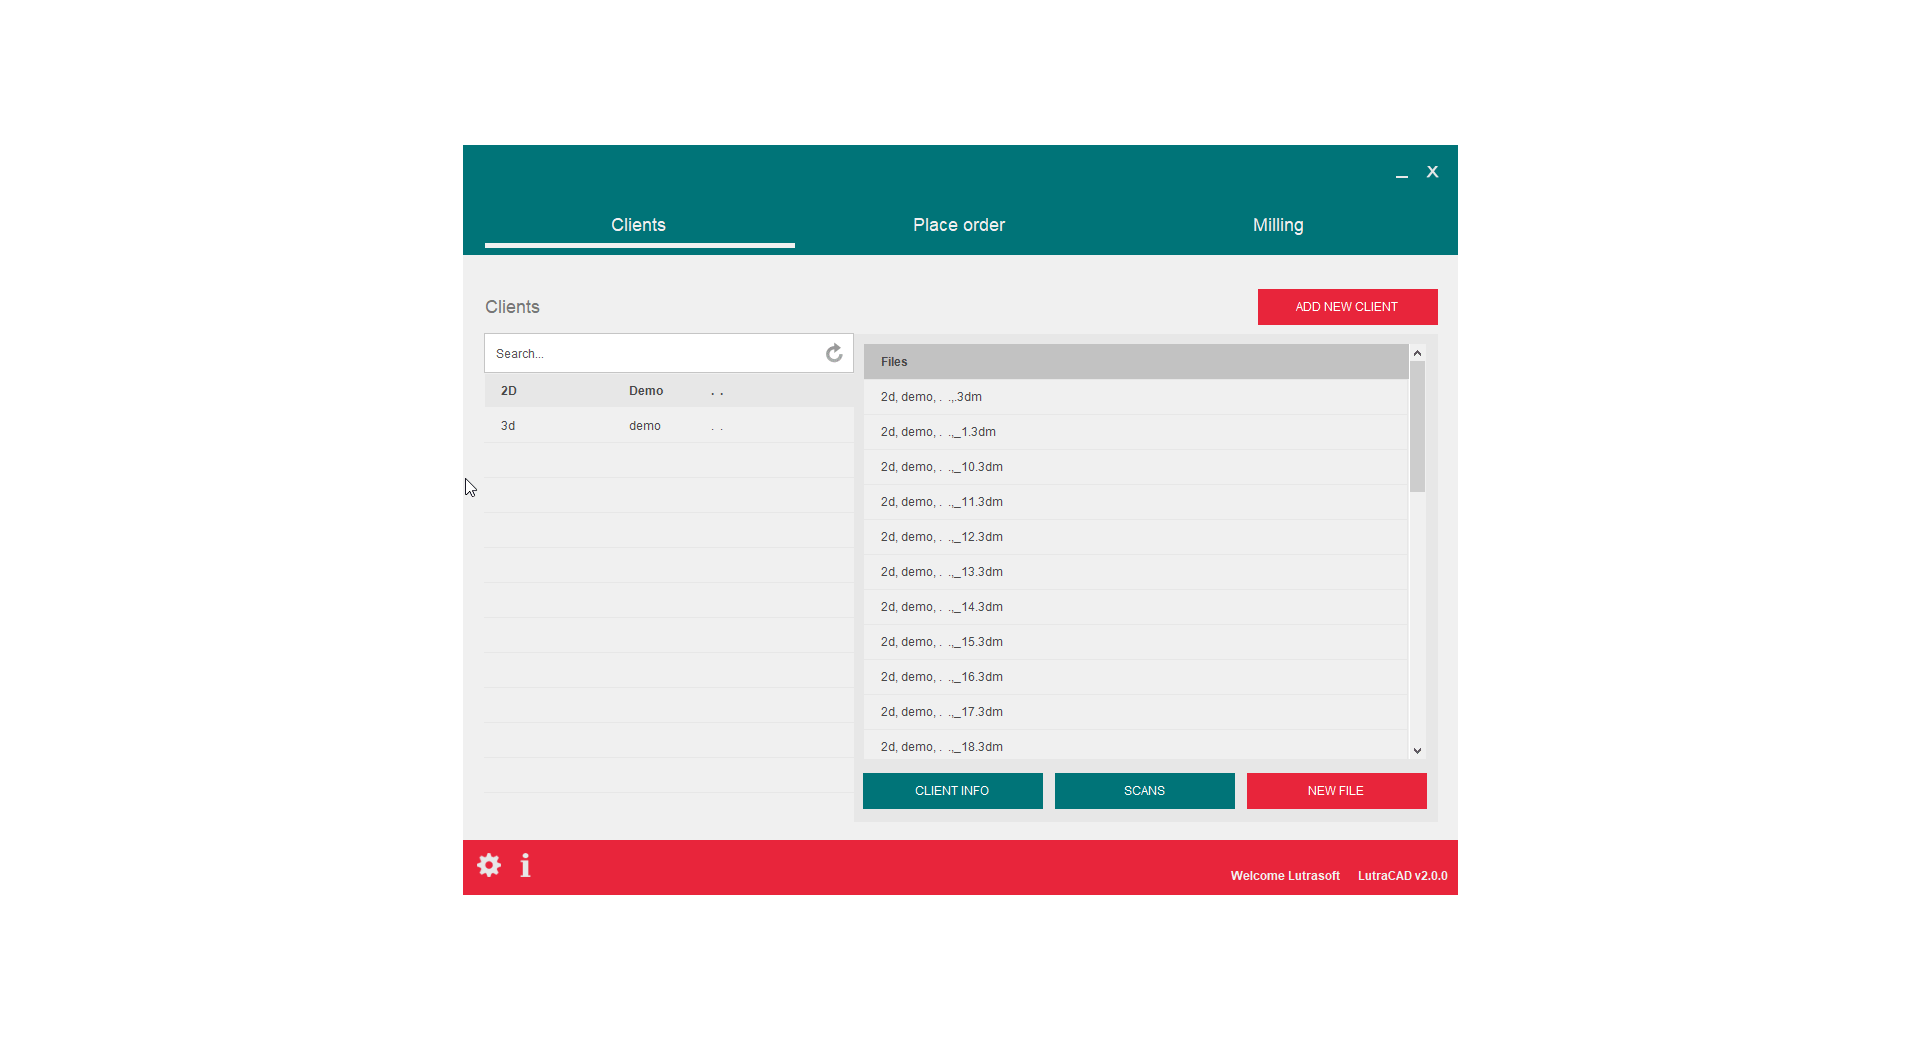1920x1040 pixels.
Task: Refresh the client list via reload icon
Action: point(834,353)
